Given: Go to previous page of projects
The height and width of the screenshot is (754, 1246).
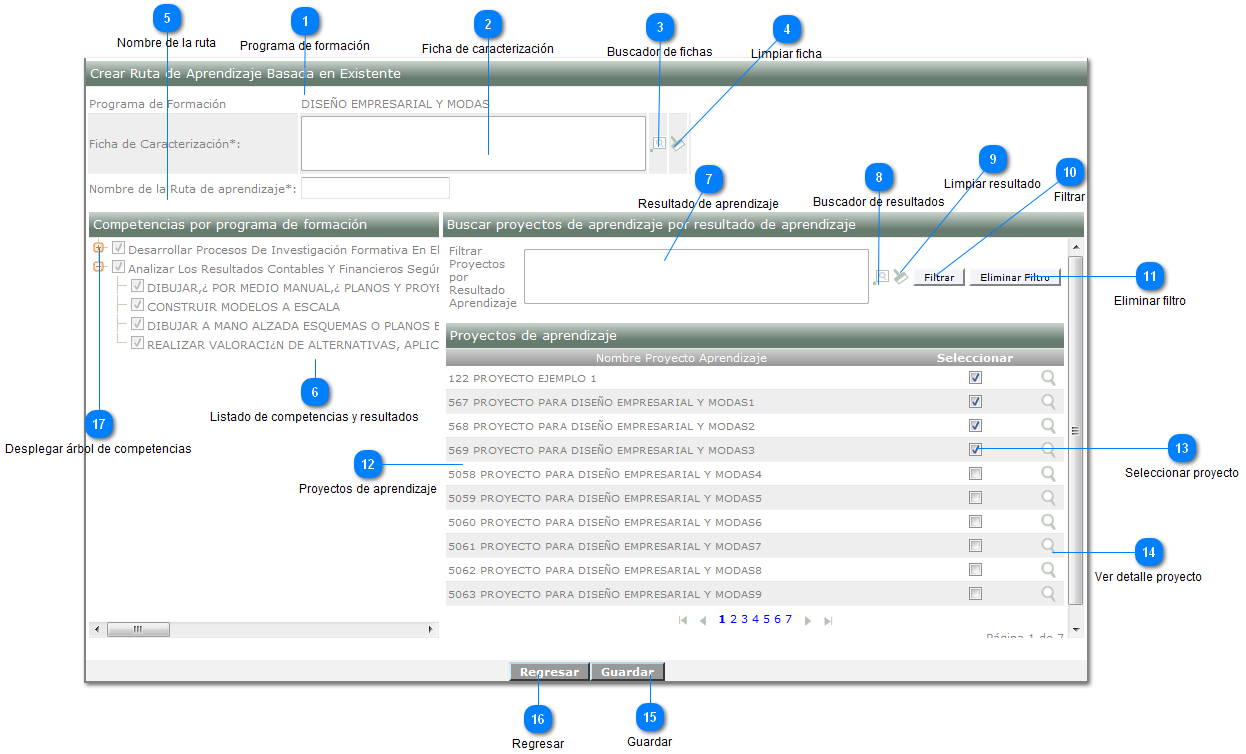Looking at the screenshot, I should pos(702,621).
